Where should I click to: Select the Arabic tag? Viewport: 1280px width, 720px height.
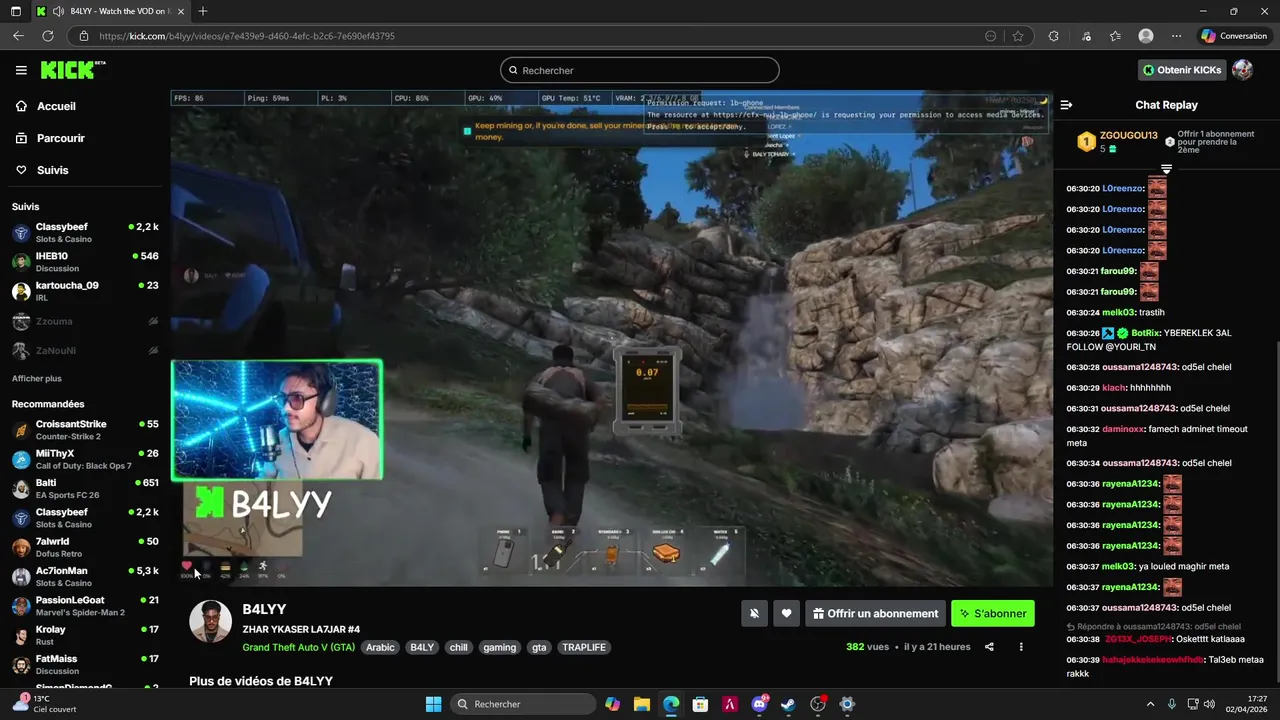[380, 647]
